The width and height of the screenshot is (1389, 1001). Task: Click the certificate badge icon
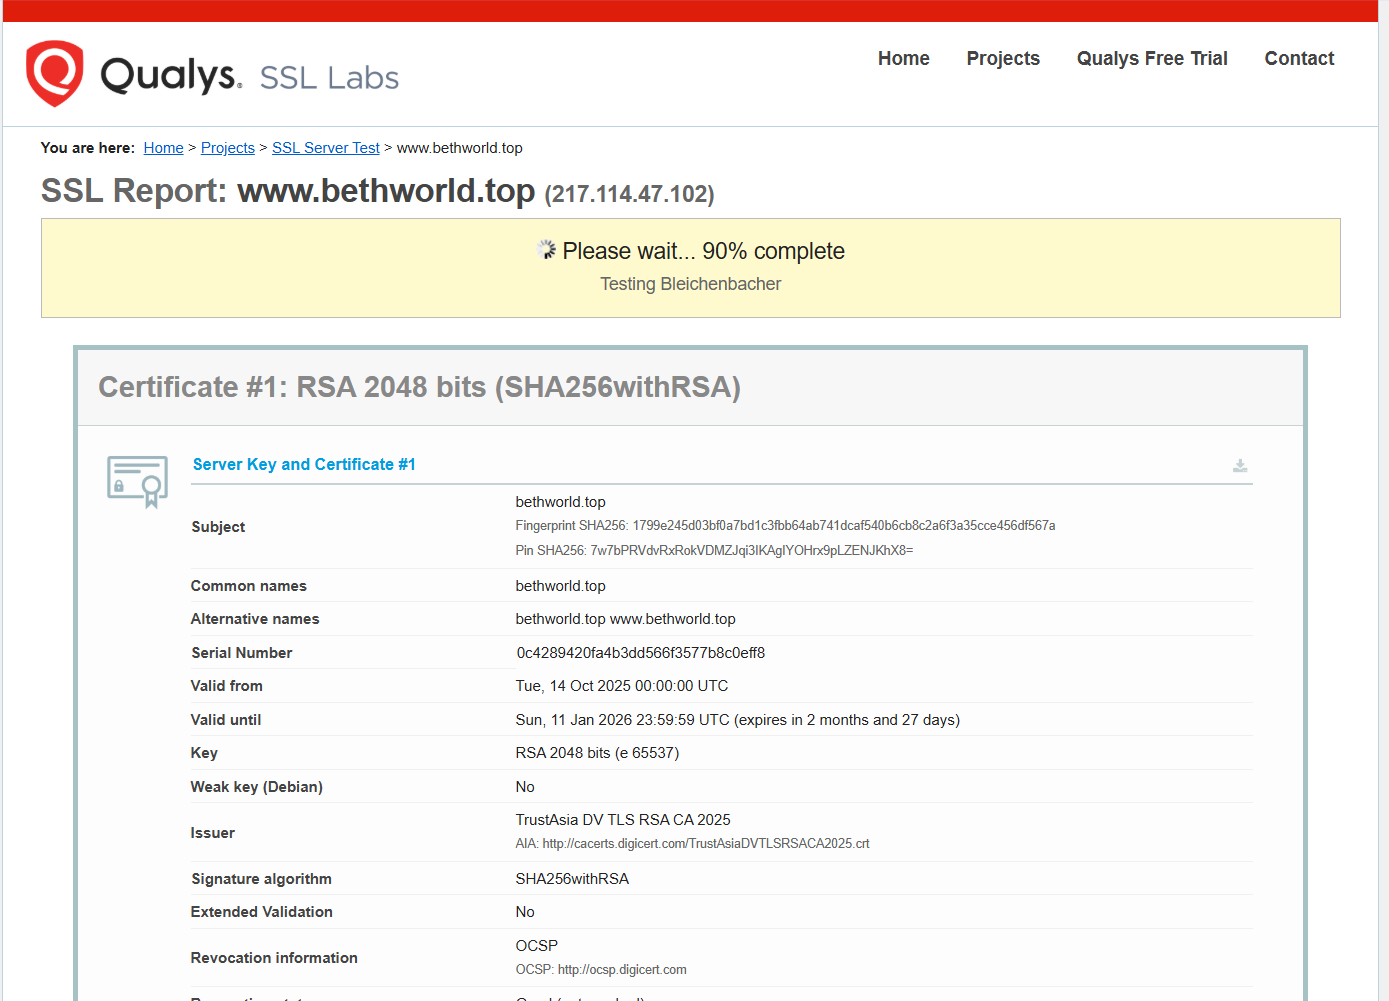pos(137,481)
